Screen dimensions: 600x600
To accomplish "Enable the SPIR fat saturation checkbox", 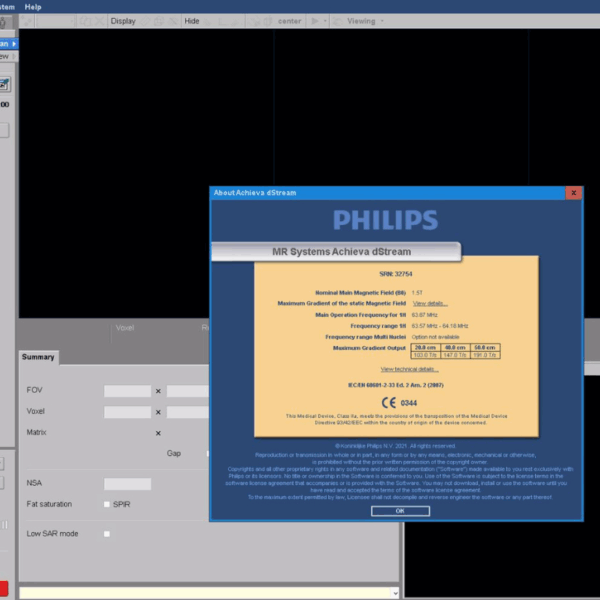I will pyautogui.click(x=107, y=504).
